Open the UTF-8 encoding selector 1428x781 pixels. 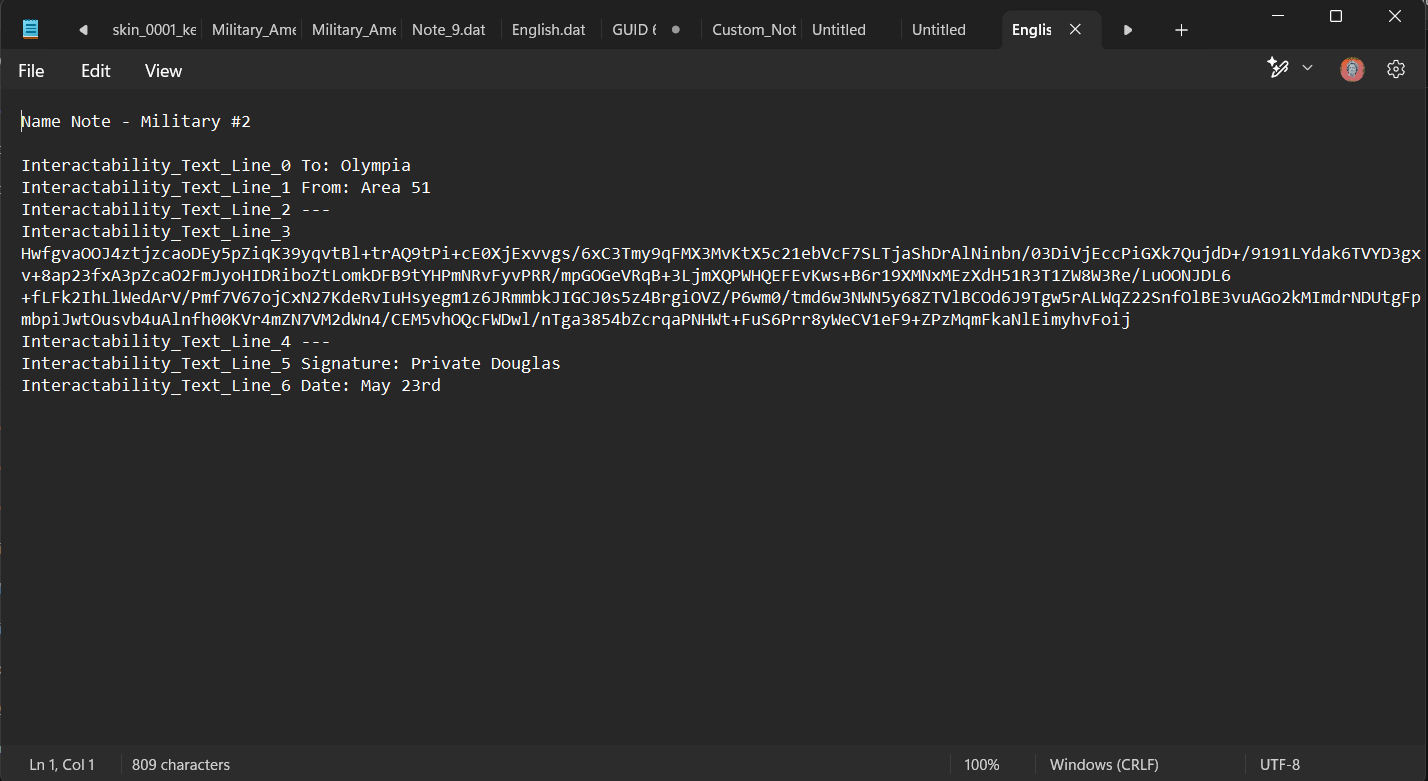pos(1280,765)
